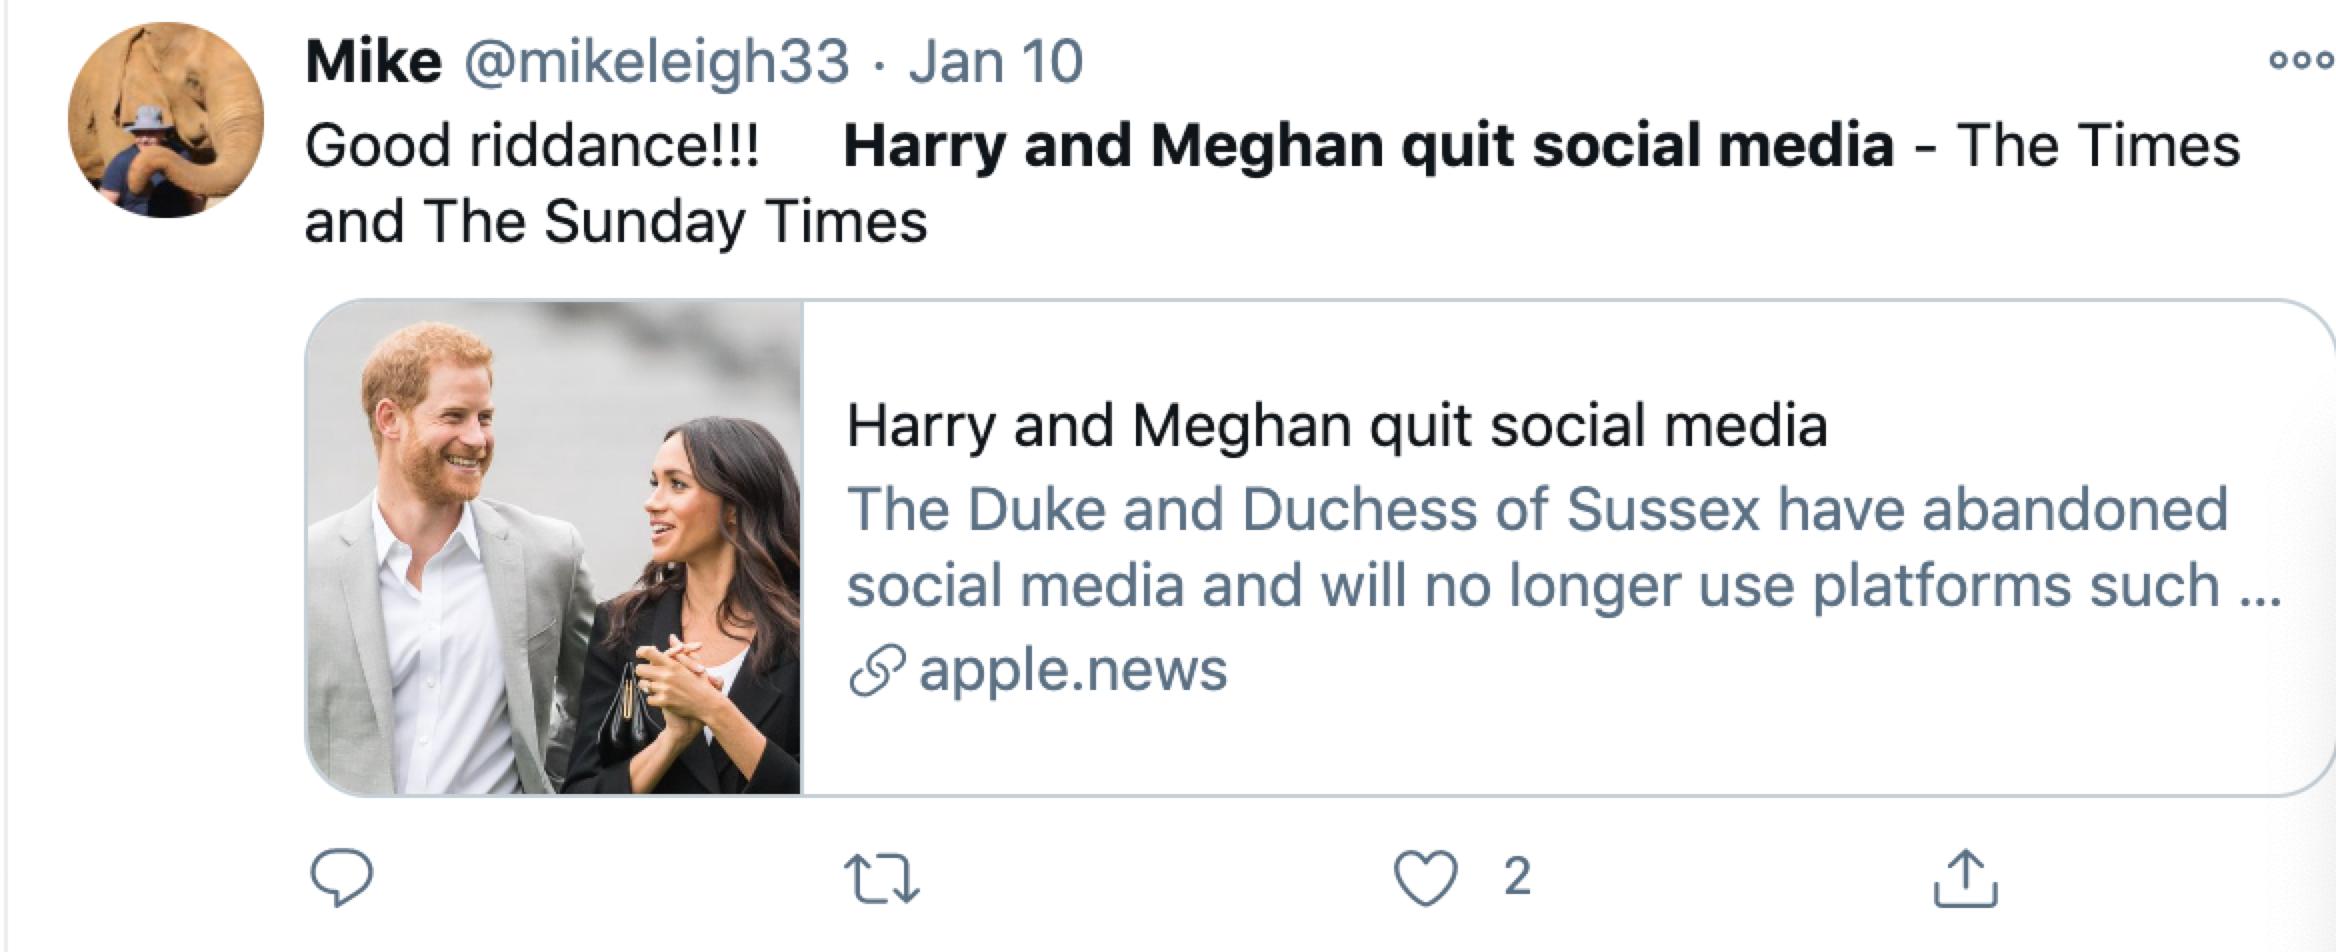Image resolution: width=2336 pixels, height=952 pixels.
Task: Click the like count number 2
Action: click(x=1517, y=878)
